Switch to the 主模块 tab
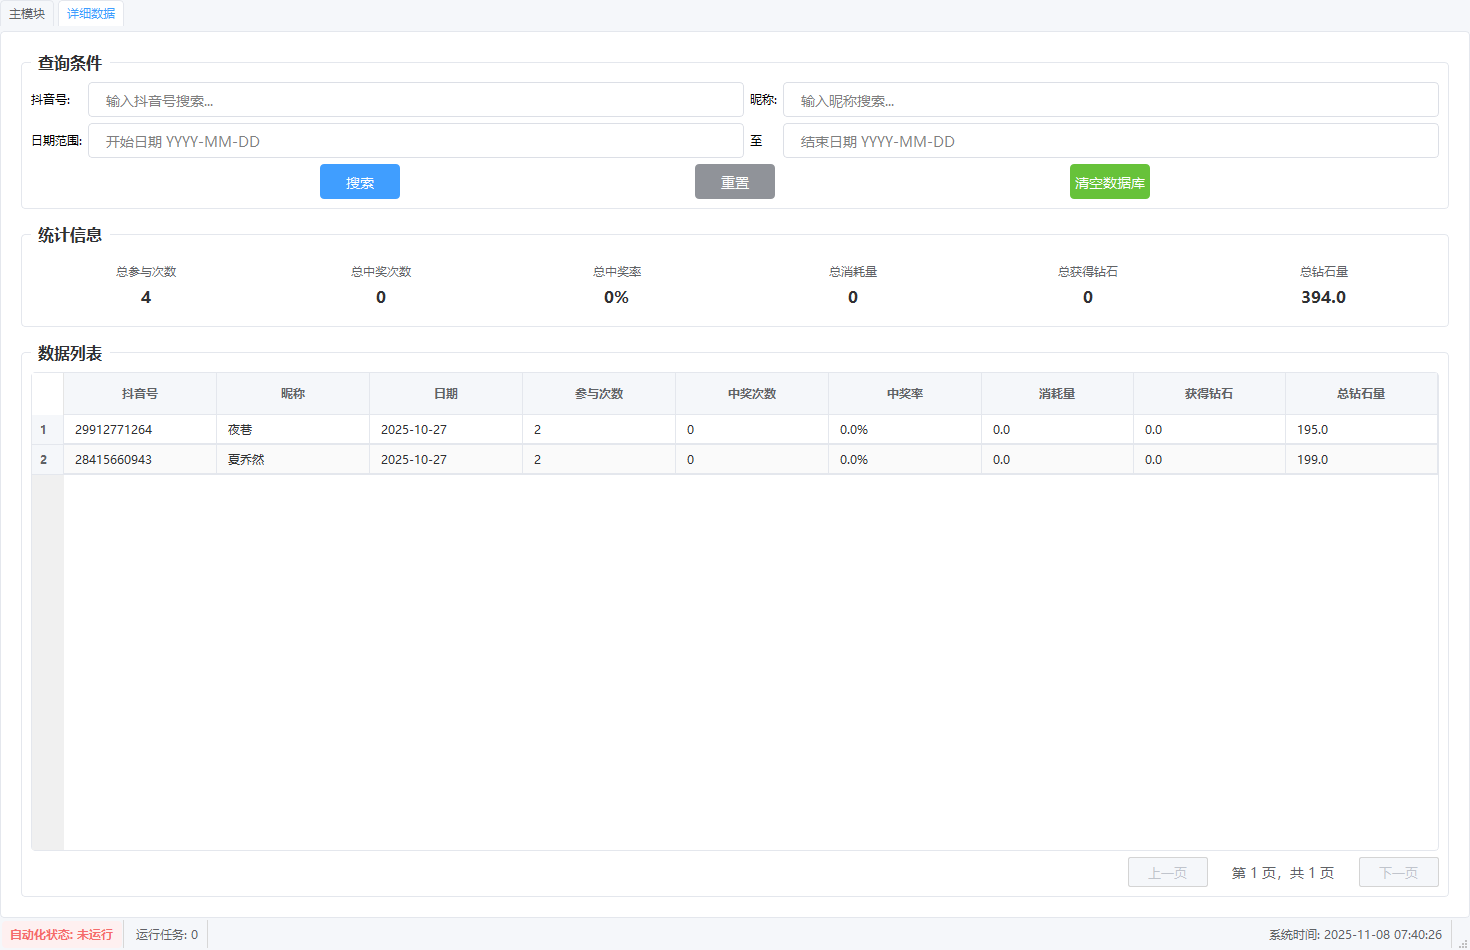This screenshot has width=1470, height=950. [27, 14]
